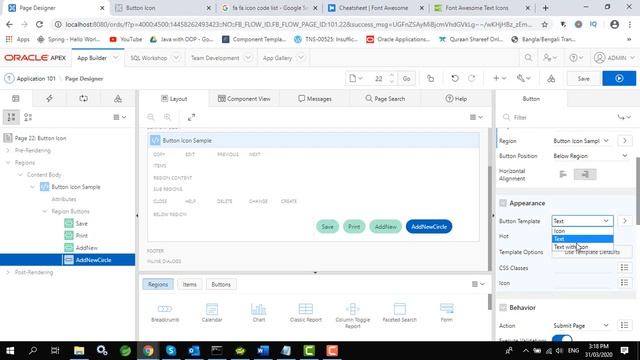Go to Button Template arrow button
640x360 pixels.
(624, 221)
